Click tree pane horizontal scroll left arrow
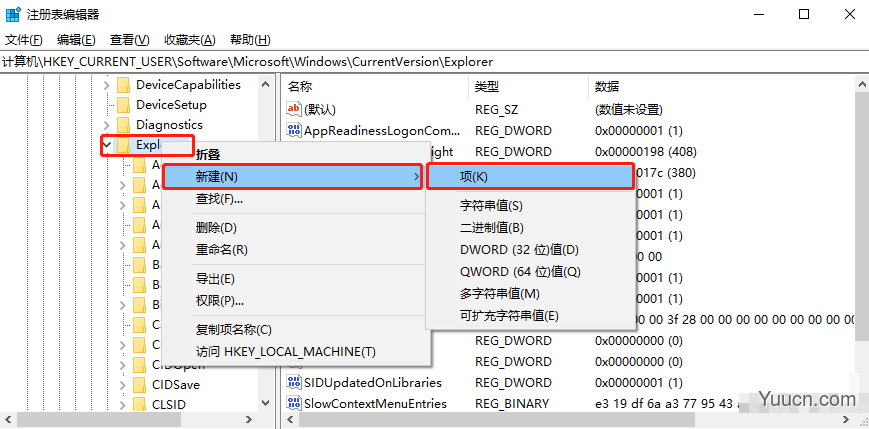This screenshot has width=869, height=429. pyautogui.click(x=8, y=420)
